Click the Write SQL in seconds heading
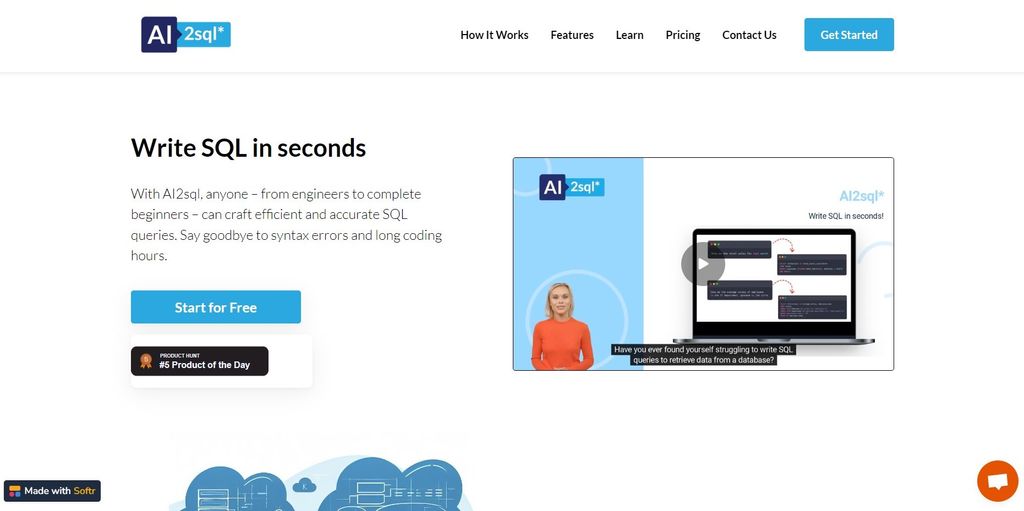The image size is (1024, 511). pyautogui.click(x=248, y=148)
